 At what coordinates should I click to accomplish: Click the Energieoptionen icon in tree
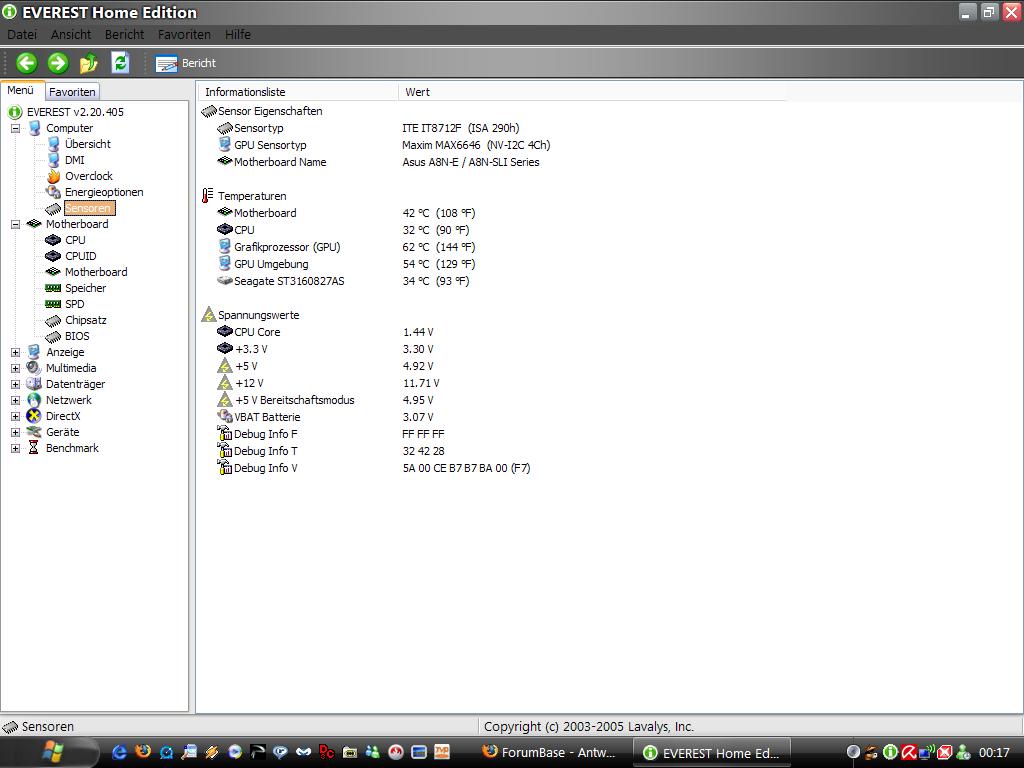54,192
